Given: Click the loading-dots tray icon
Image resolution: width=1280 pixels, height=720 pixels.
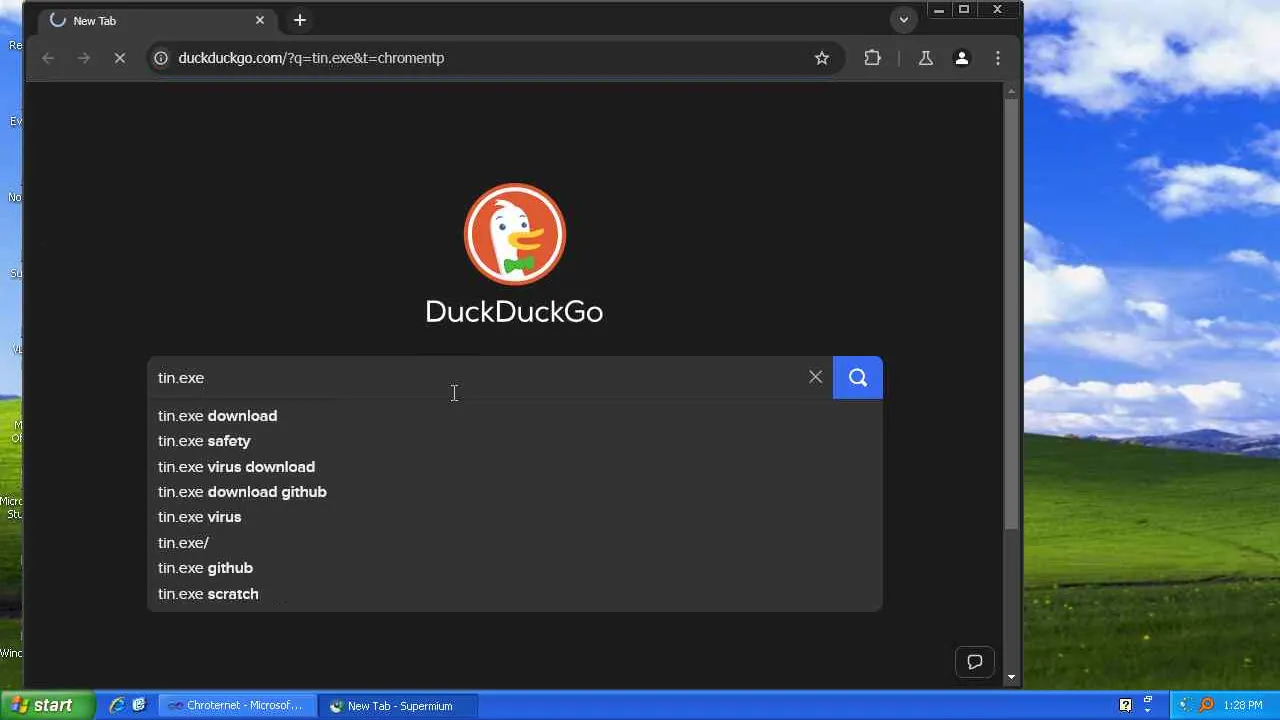Looking at the screenshot, I should (x=1186, y=705).
